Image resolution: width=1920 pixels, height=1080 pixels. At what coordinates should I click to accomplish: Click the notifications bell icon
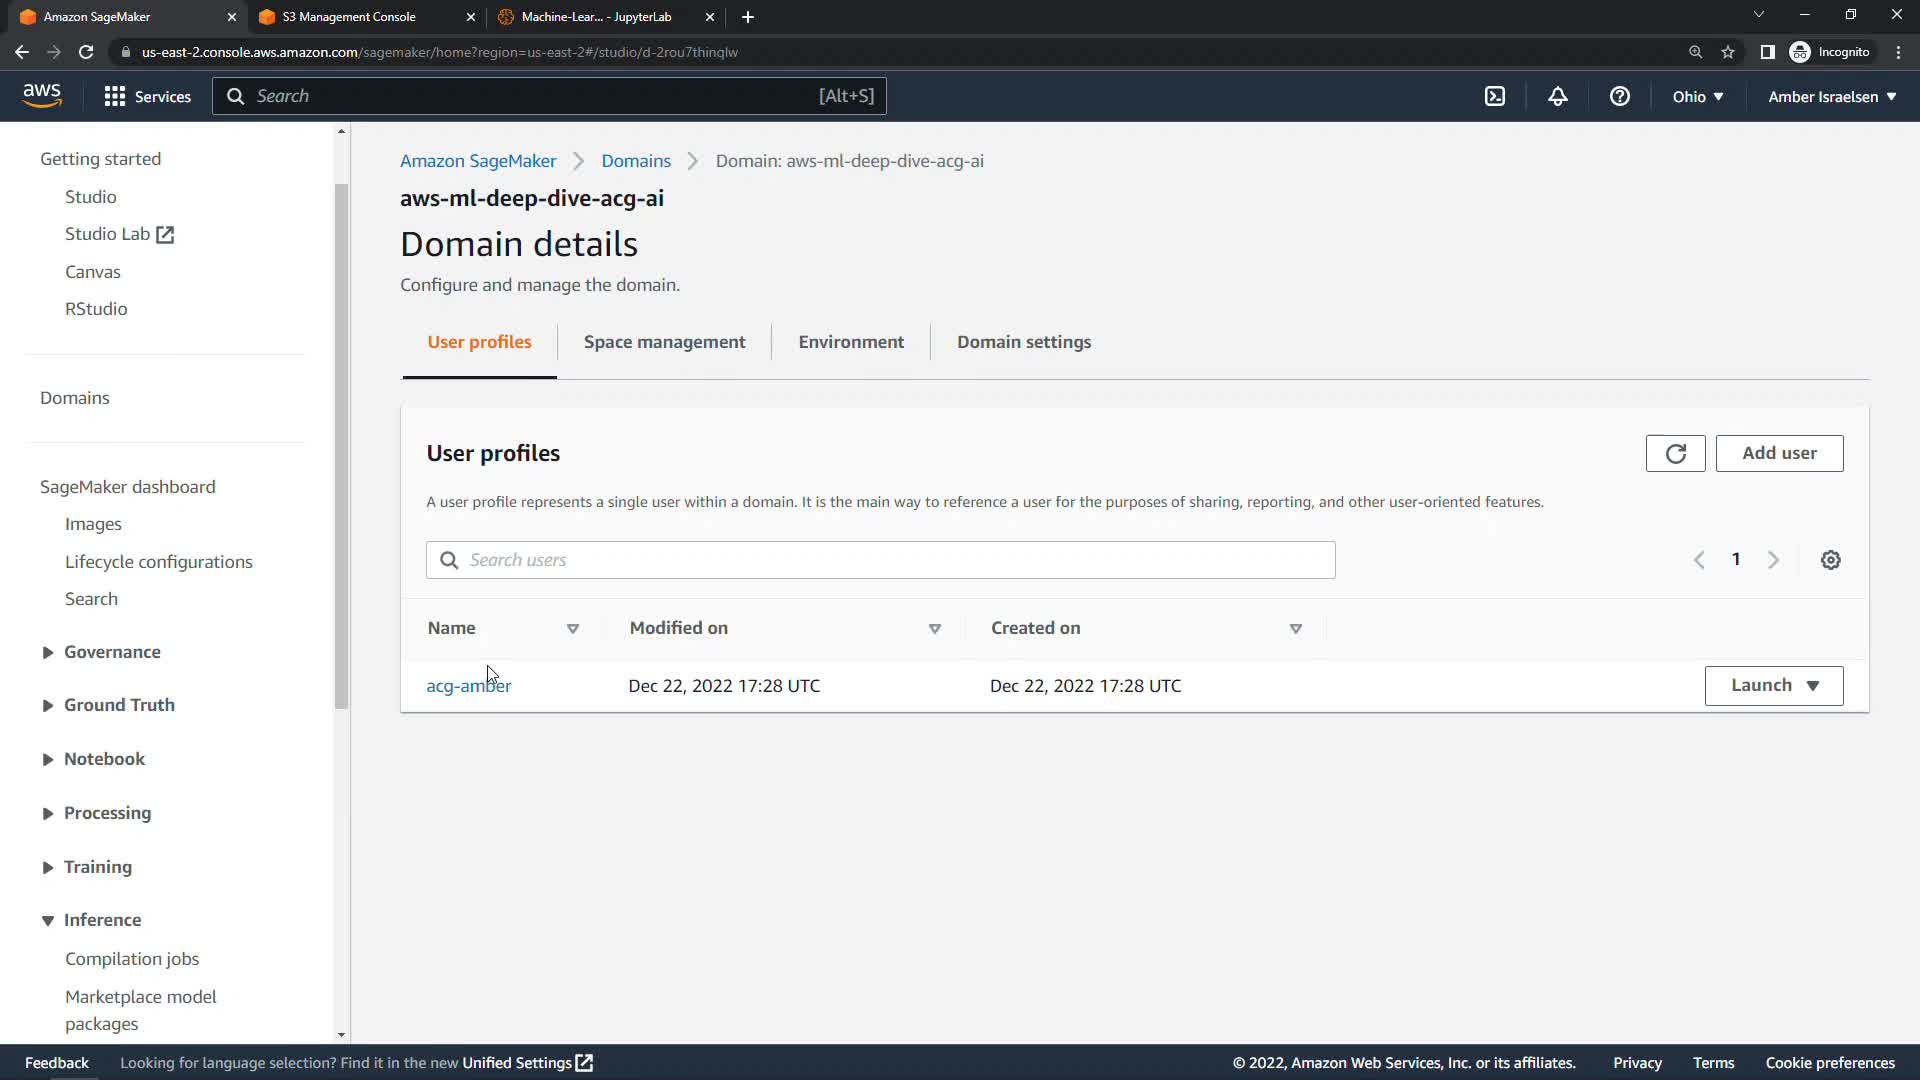click(x=1557, y=96)
